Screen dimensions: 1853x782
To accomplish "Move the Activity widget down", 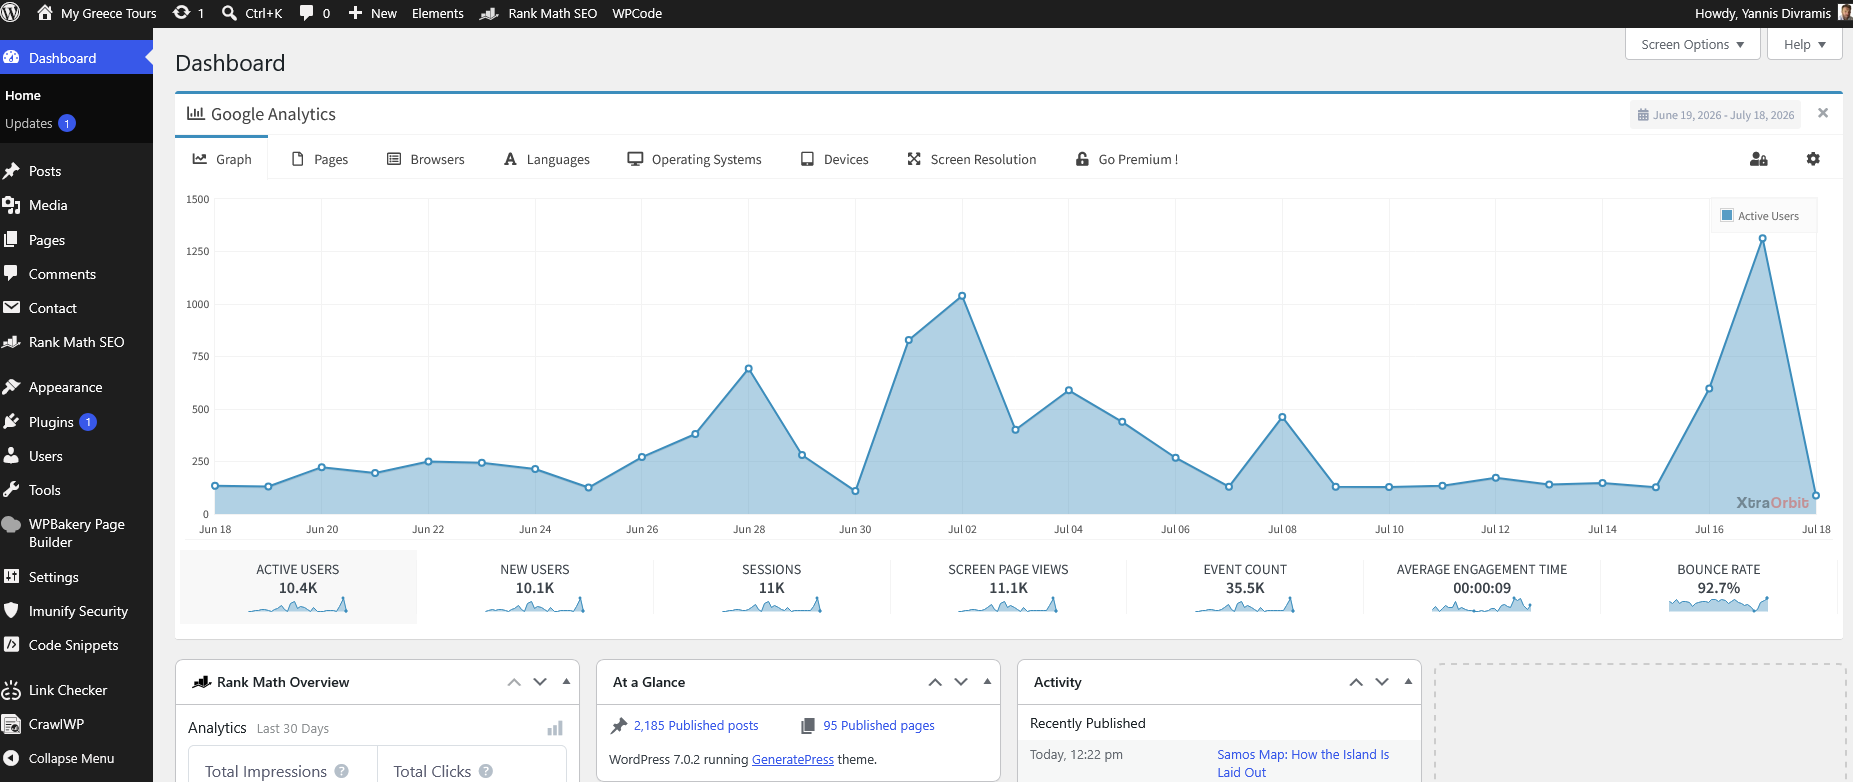I will pyautogui.click(x=1382, y=682).
